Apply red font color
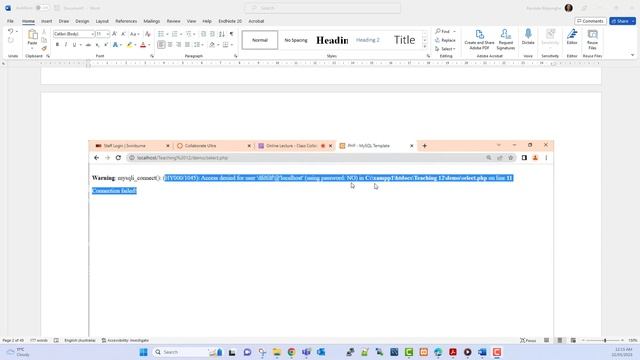Image resolution: width=640 pixels, height=360 pixels. [143, 44]
